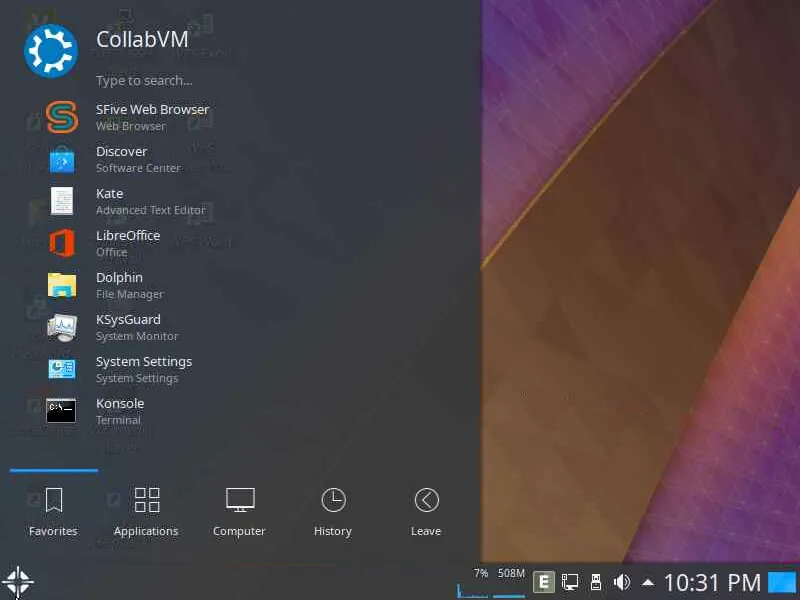
Task: Open the Leave tab
Action: pyautogui.click(x=426, y=512)
